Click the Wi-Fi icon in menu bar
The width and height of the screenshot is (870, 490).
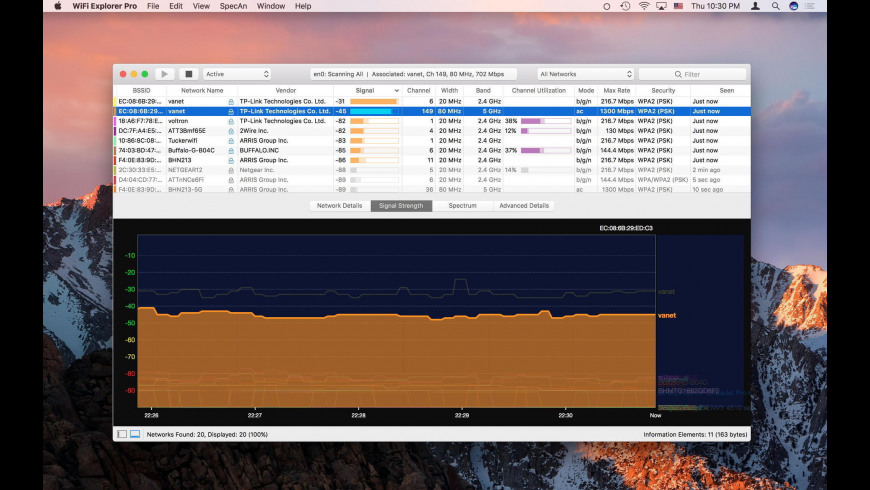[x=643, y=6]
